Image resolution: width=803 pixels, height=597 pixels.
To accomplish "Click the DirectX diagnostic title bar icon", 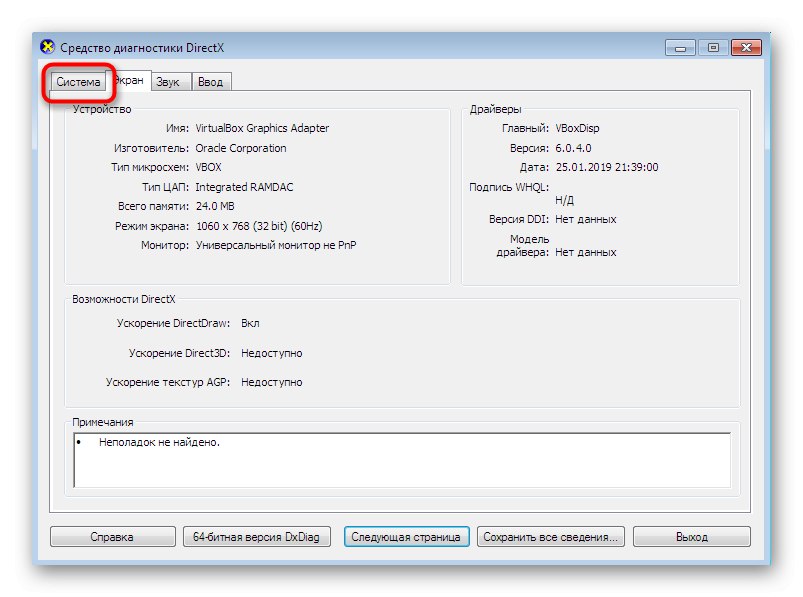I will click(x=48, y=47).
